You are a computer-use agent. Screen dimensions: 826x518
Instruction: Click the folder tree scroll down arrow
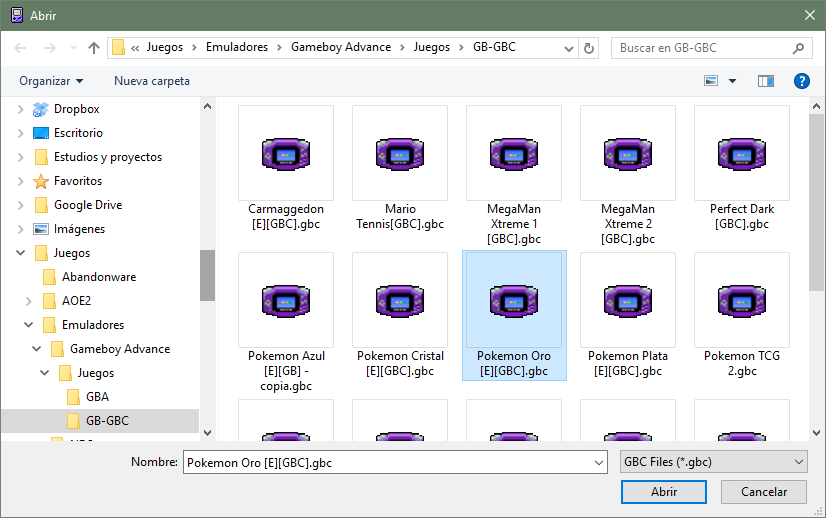(x=208, y=433)
